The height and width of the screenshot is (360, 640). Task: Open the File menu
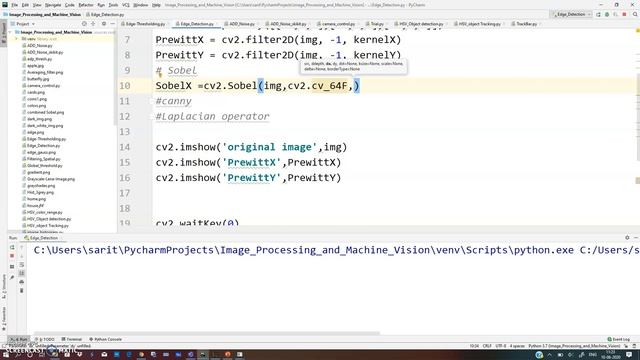14,5
